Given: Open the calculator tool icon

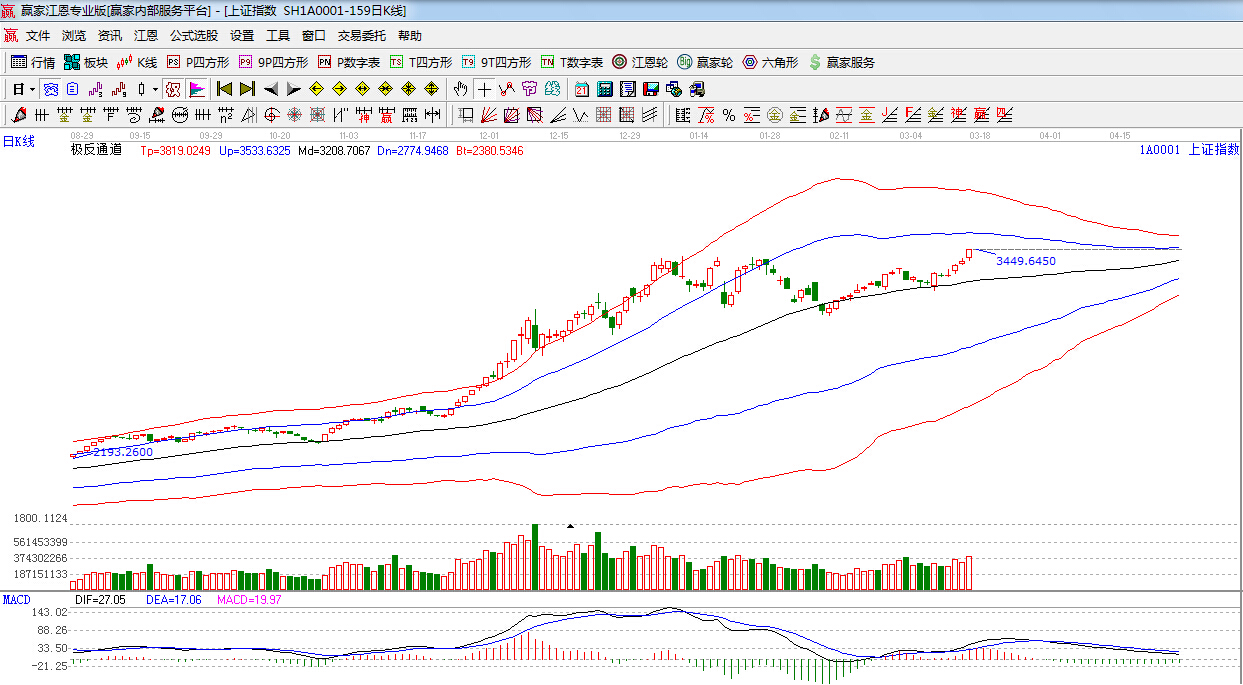Looking at the screenshot, I should 604,89.
